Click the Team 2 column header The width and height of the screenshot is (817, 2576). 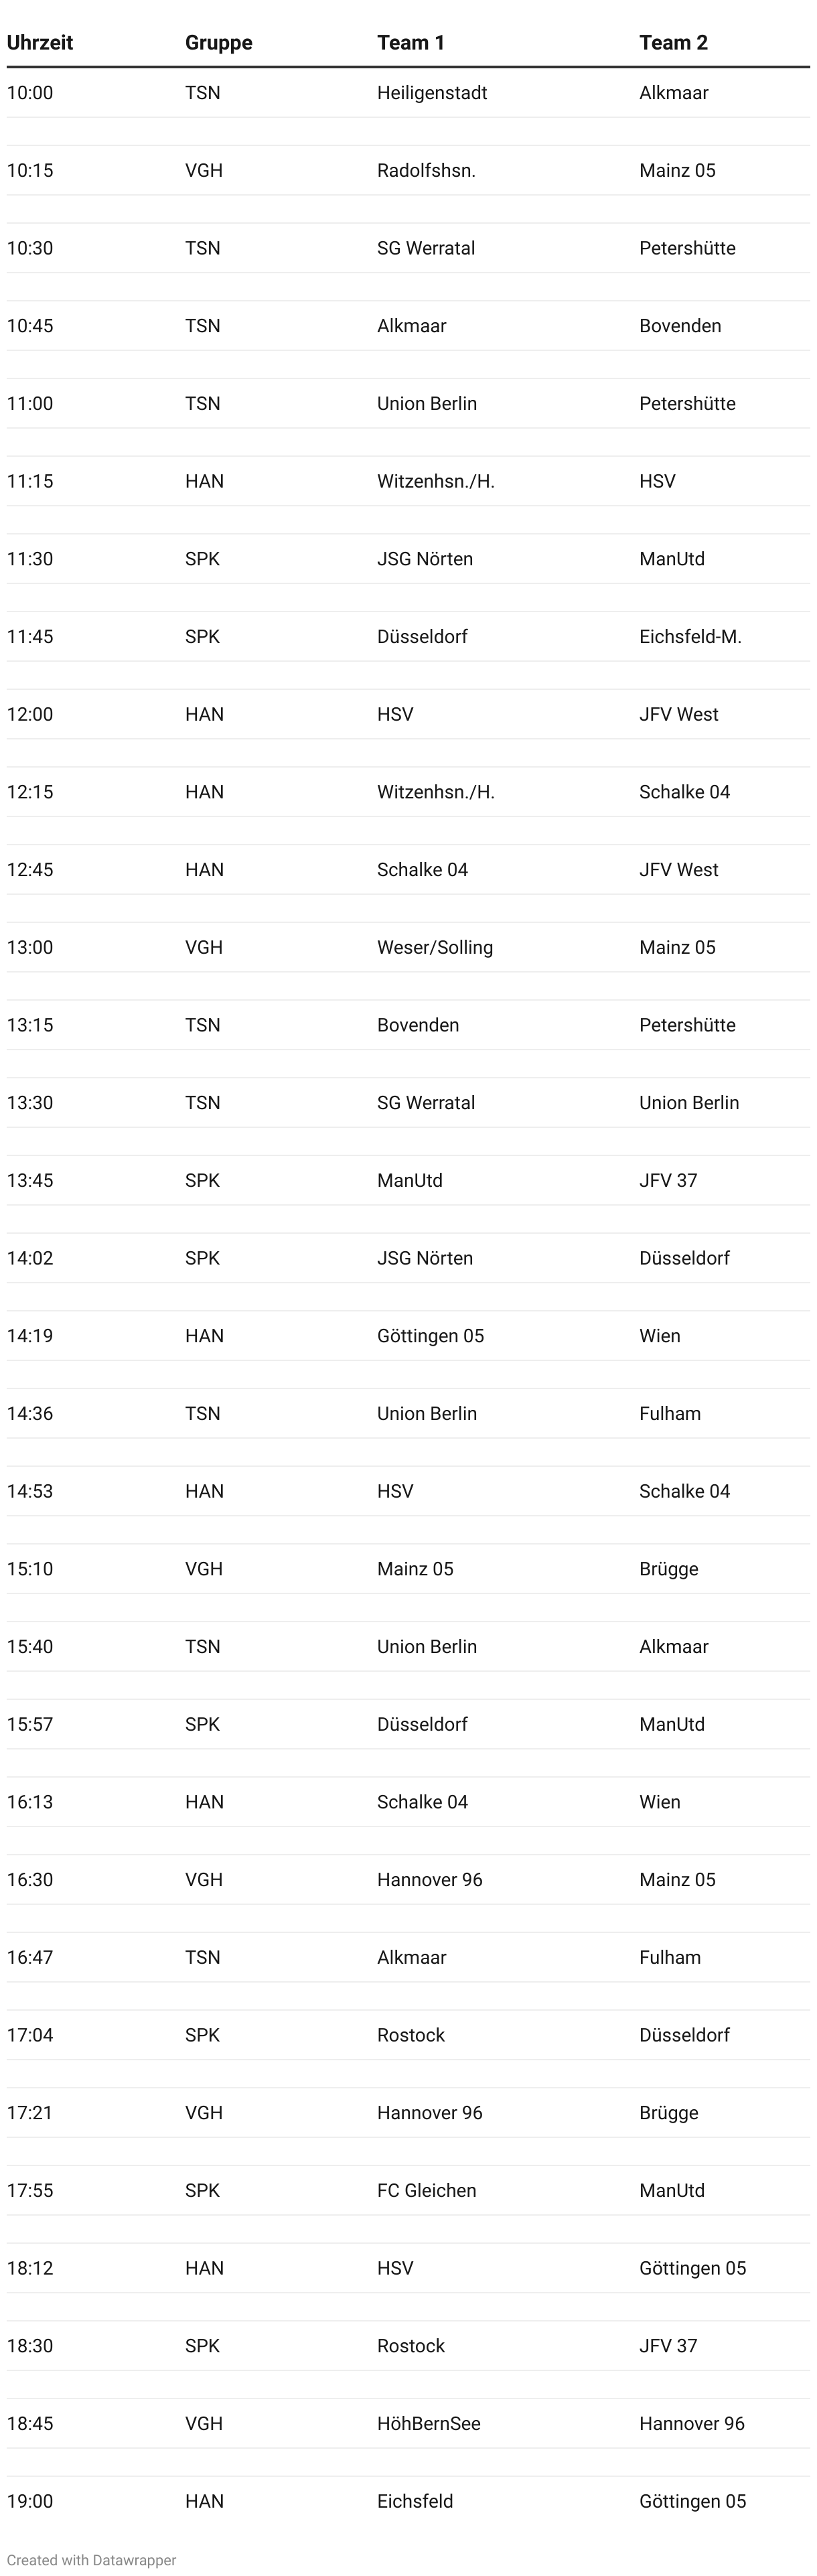[x=674, y=42]
